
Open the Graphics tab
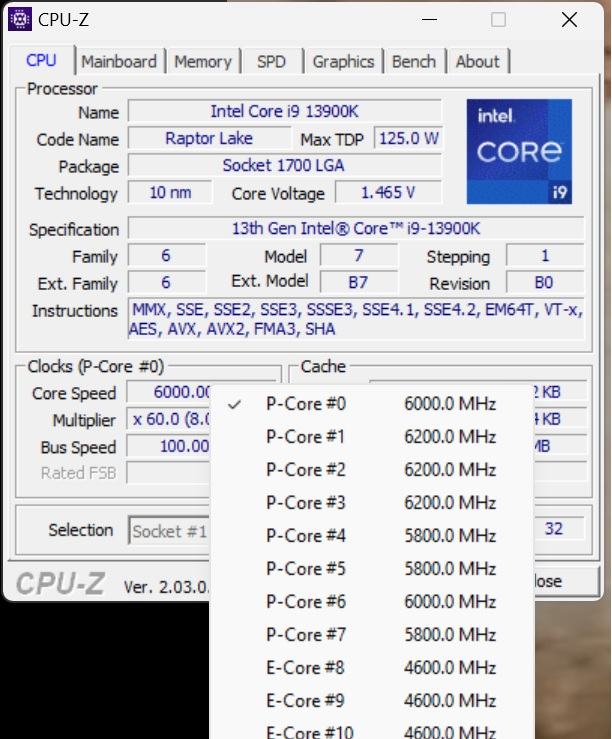[x=343, y=61]
